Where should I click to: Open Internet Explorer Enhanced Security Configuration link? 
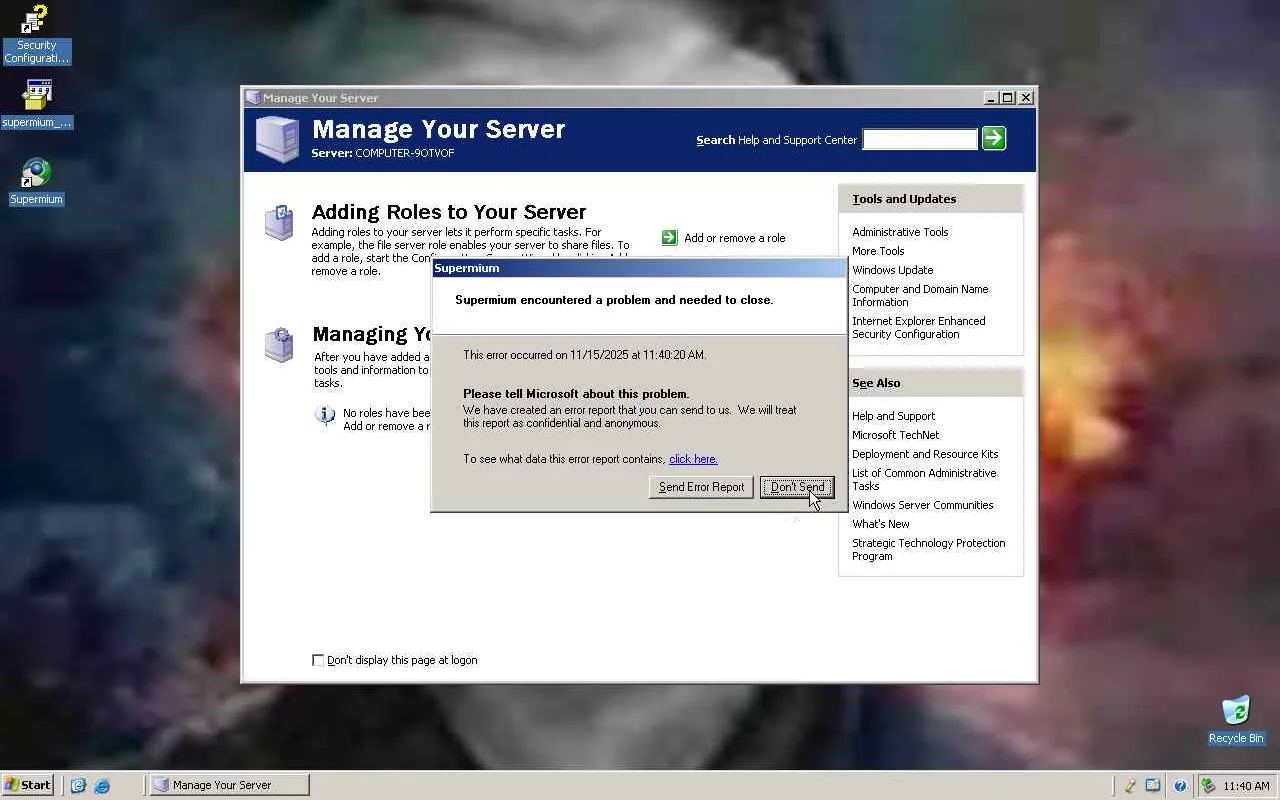point(919,327)
